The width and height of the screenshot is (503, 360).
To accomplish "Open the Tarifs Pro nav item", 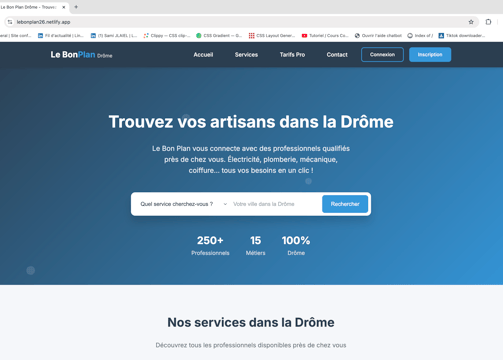I will (x=292, y=55).
